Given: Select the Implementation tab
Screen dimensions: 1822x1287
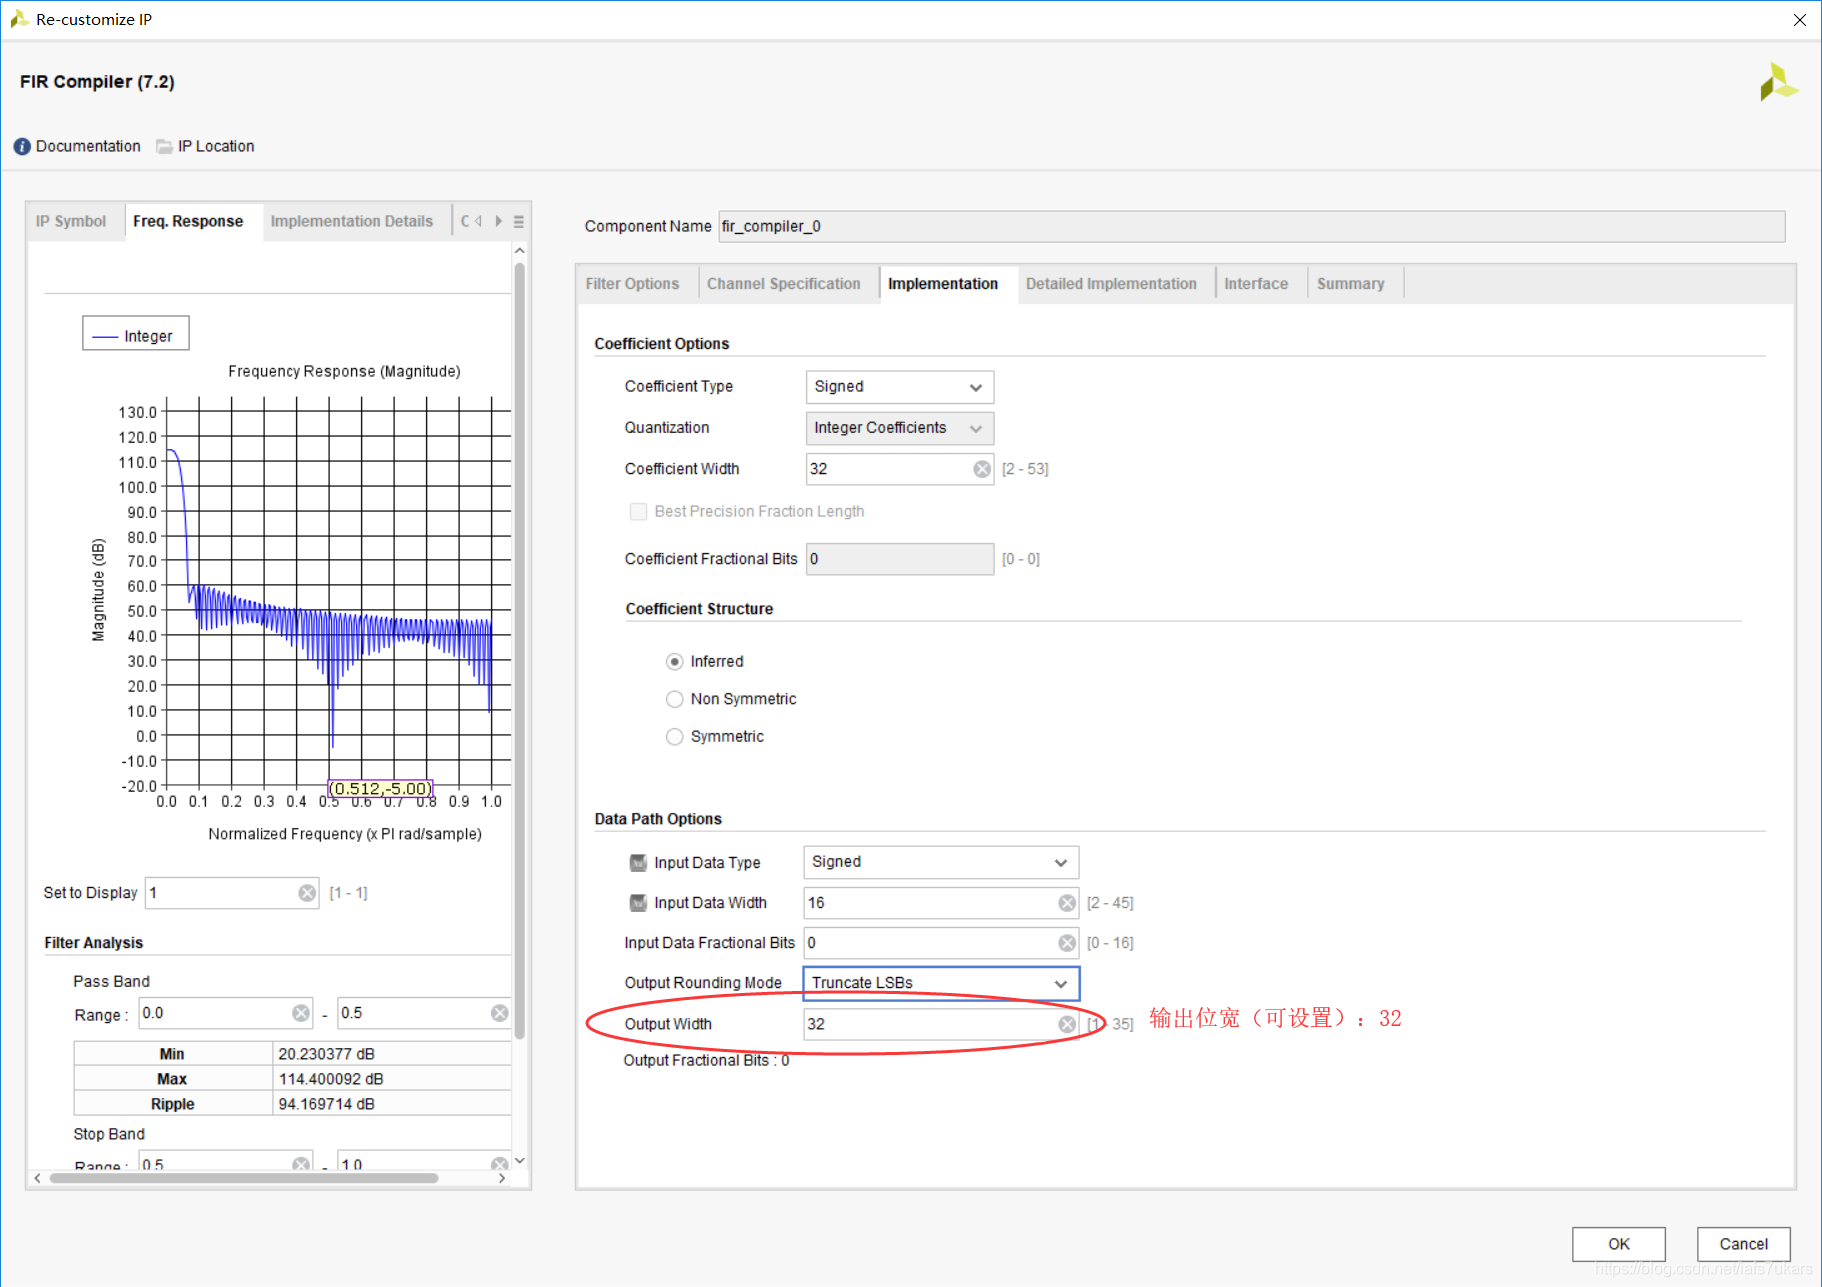Looking at the screenshot, I should [x=943, y=284].
